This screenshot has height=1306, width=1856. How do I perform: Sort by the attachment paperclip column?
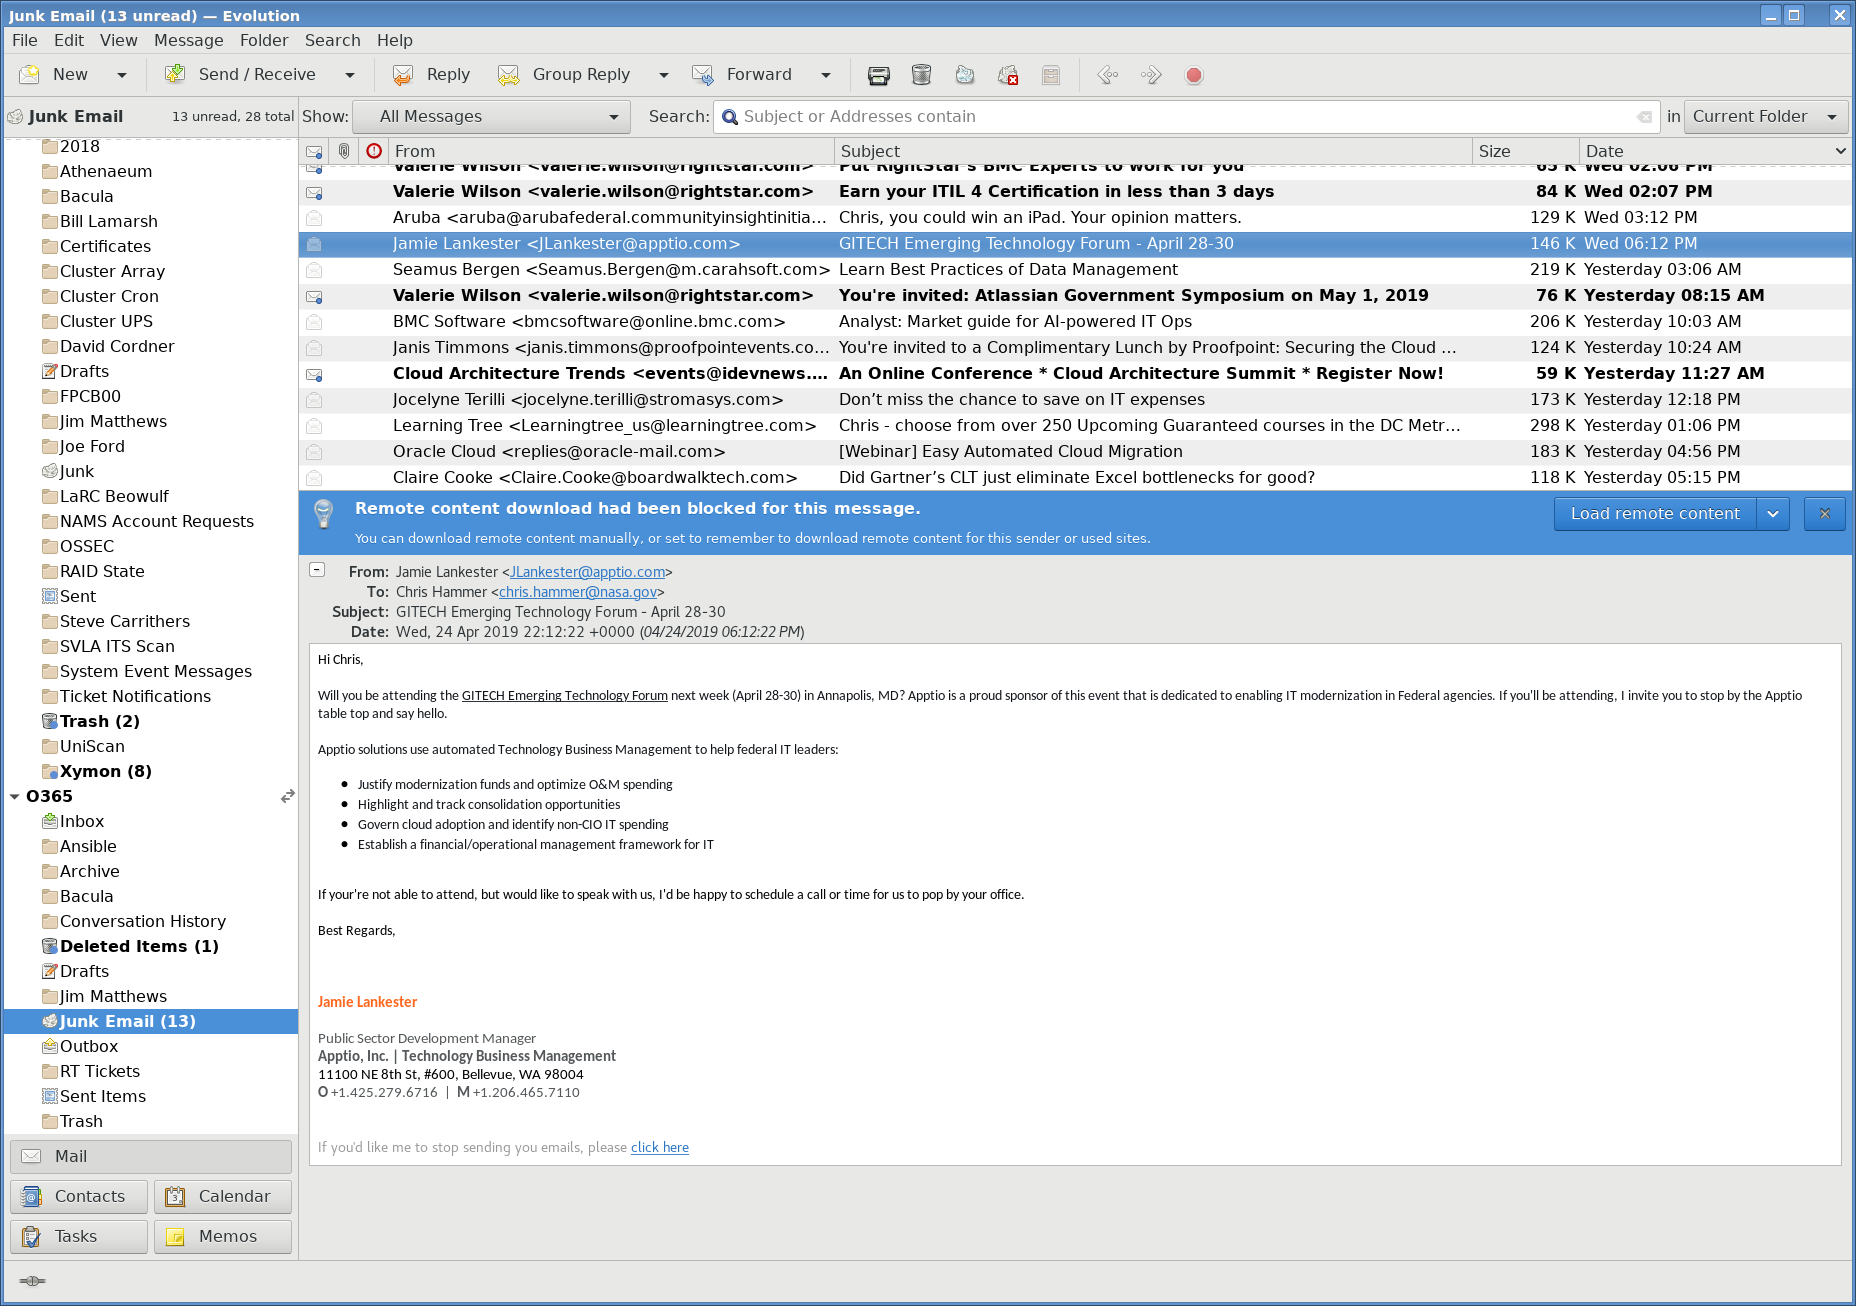344,151
